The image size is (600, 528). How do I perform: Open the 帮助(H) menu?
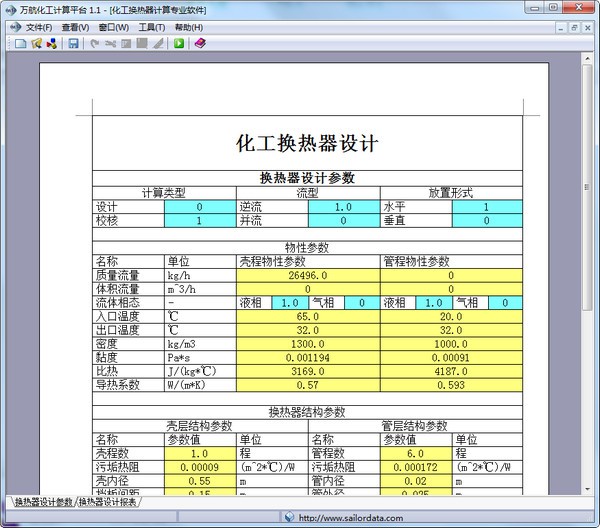tap(188, 27)
